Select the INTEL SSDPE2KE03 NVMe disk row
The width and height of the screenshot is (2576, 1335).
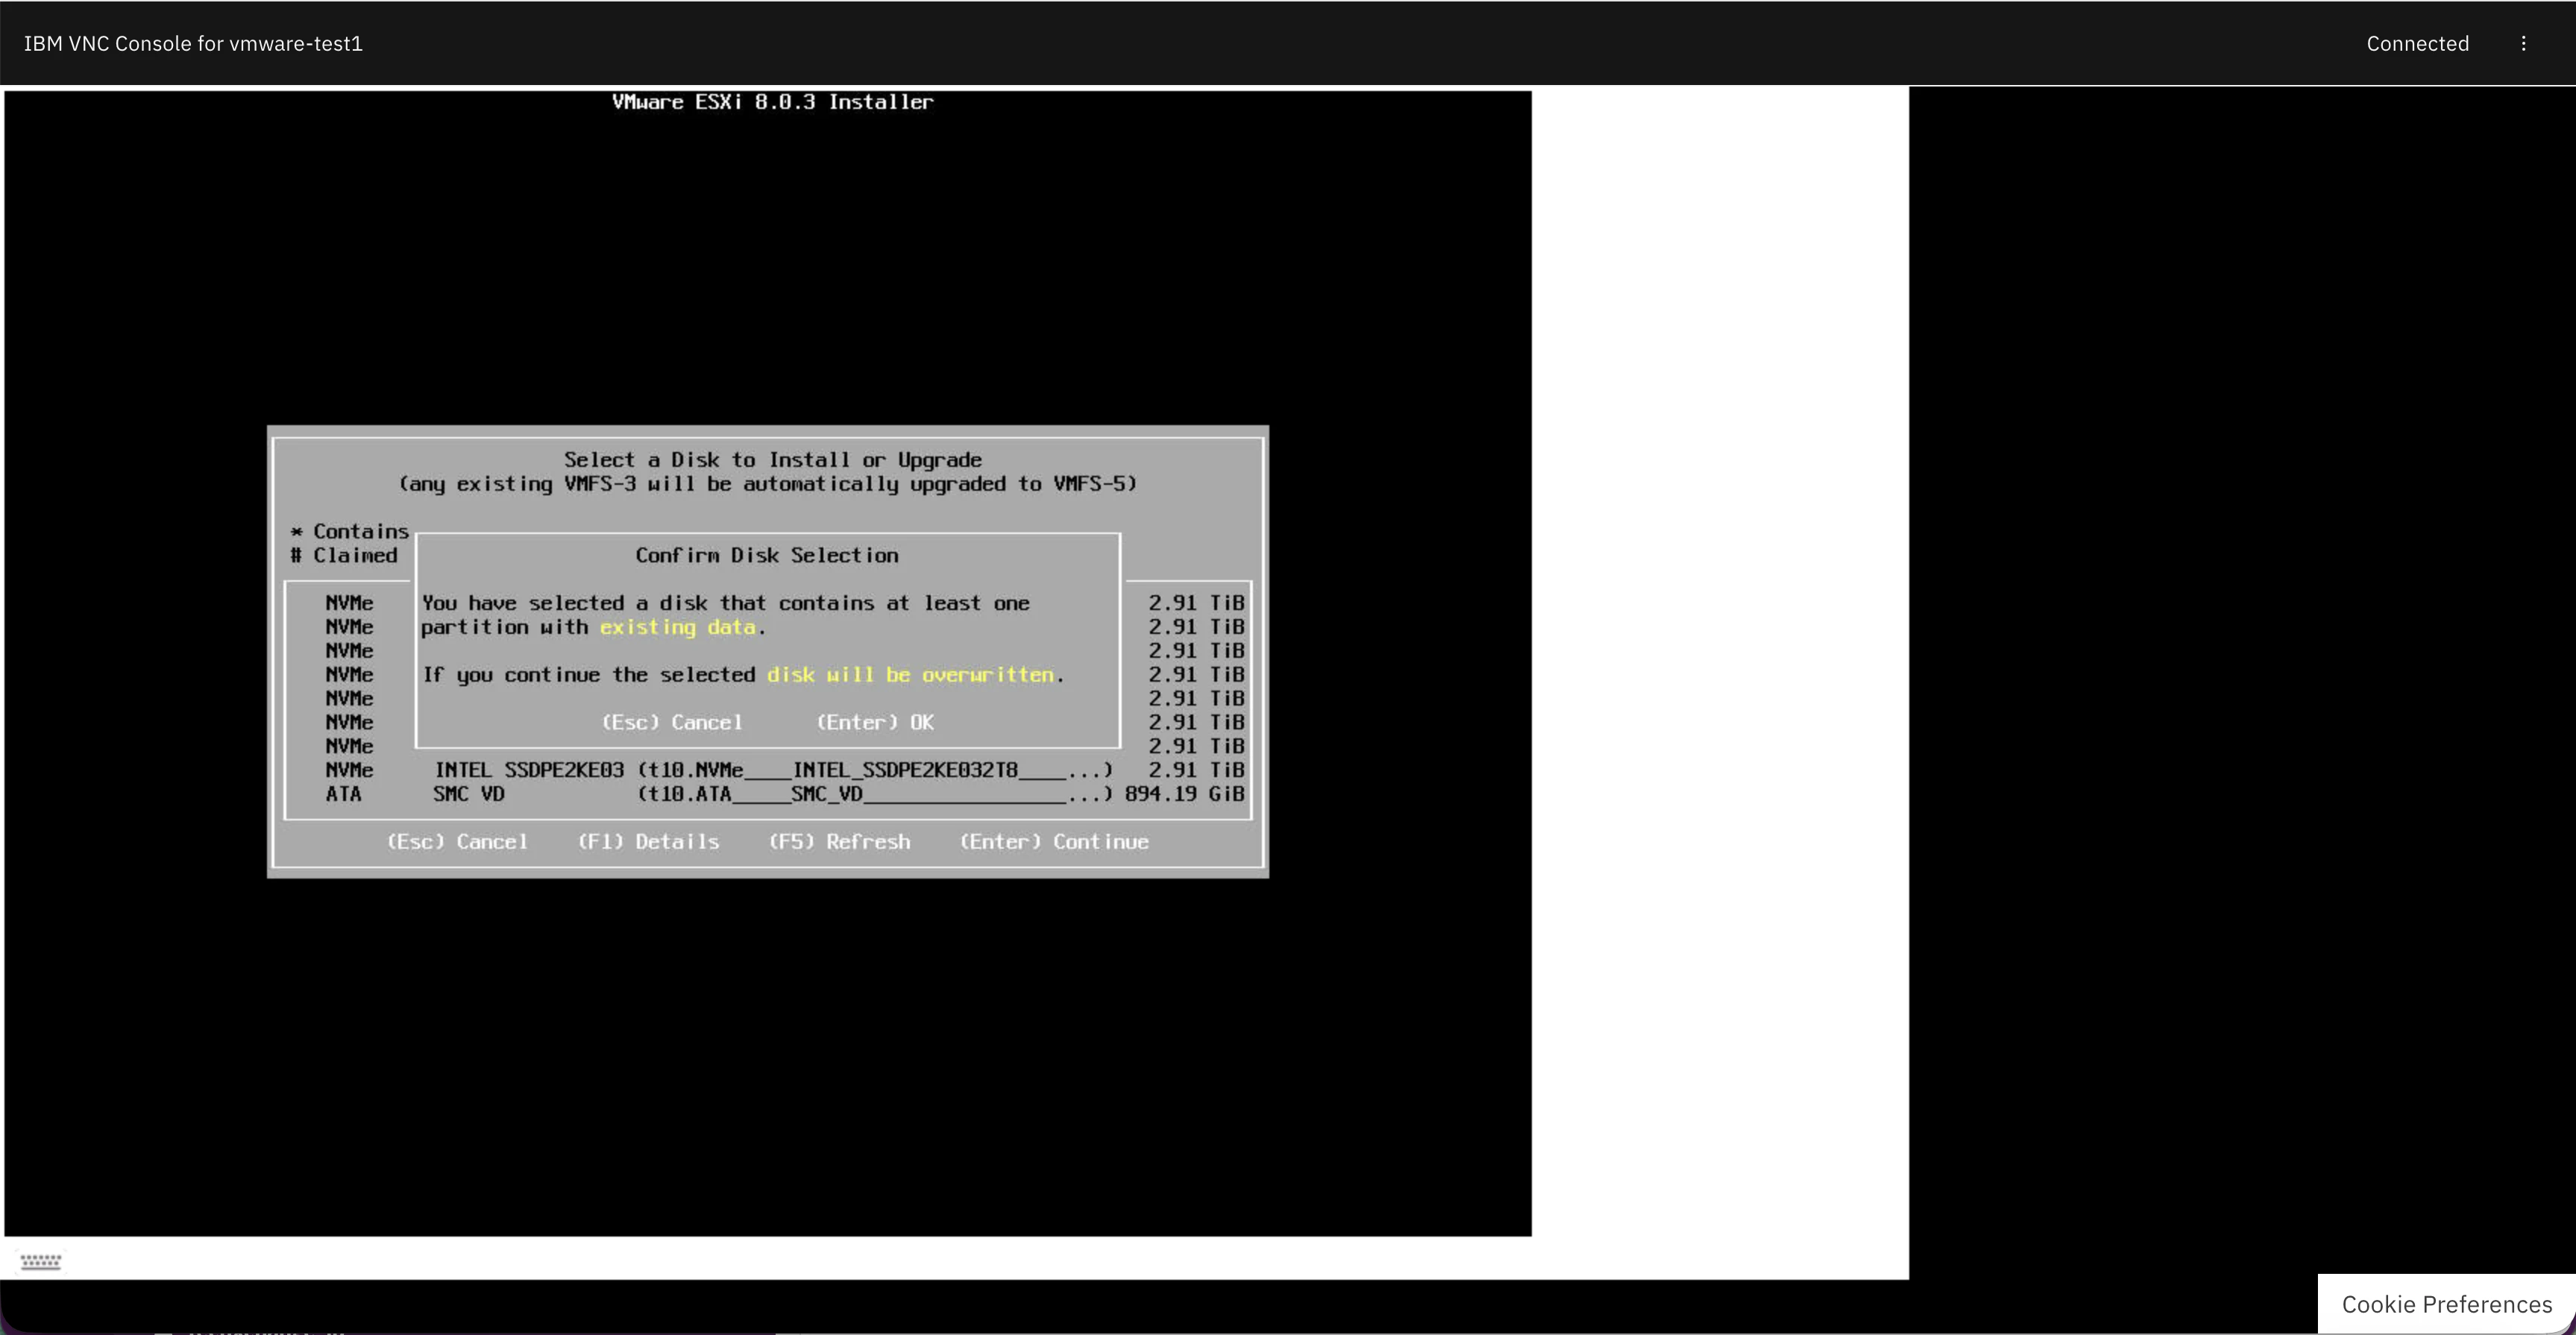coord(768,770)
